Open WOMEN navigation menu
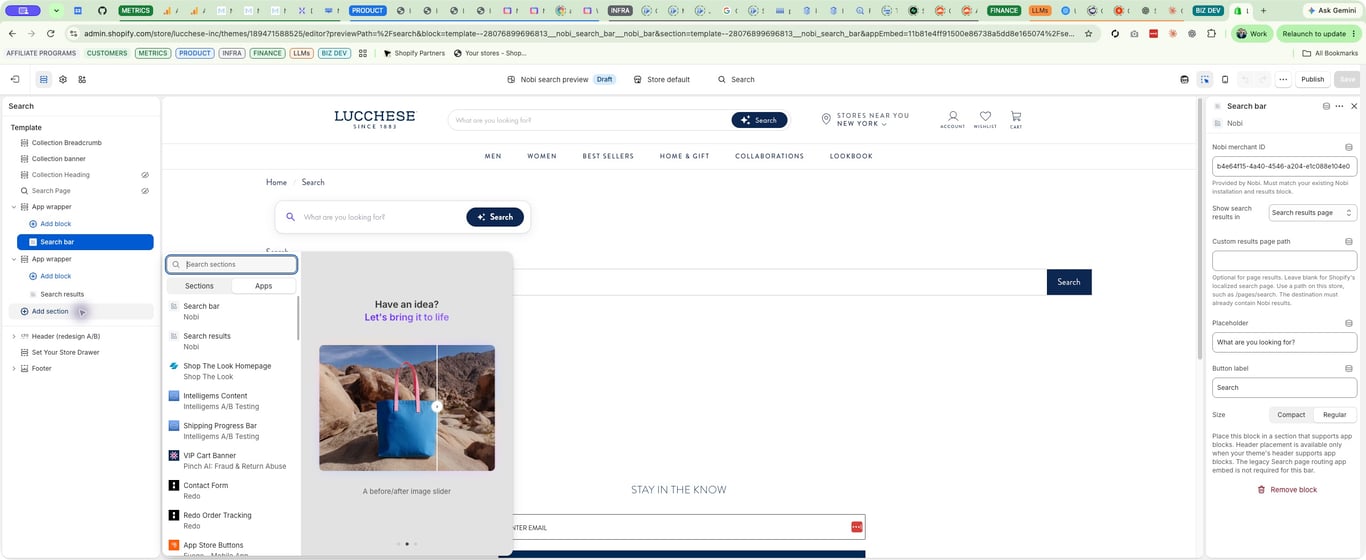The image size is (1366, 560). 542,156
